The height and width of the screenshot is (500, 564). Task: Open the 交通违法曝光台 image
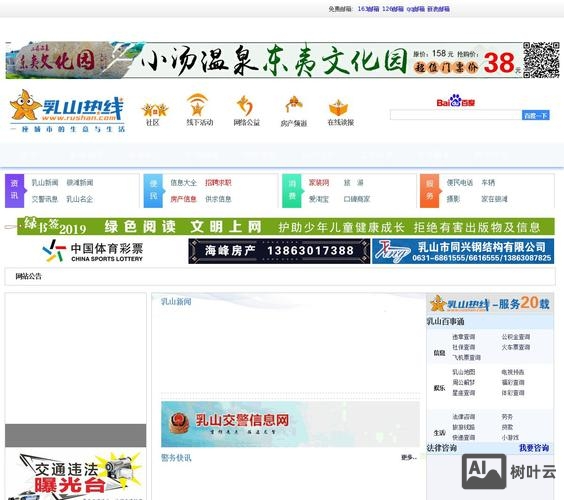click(x=76, y=475)
